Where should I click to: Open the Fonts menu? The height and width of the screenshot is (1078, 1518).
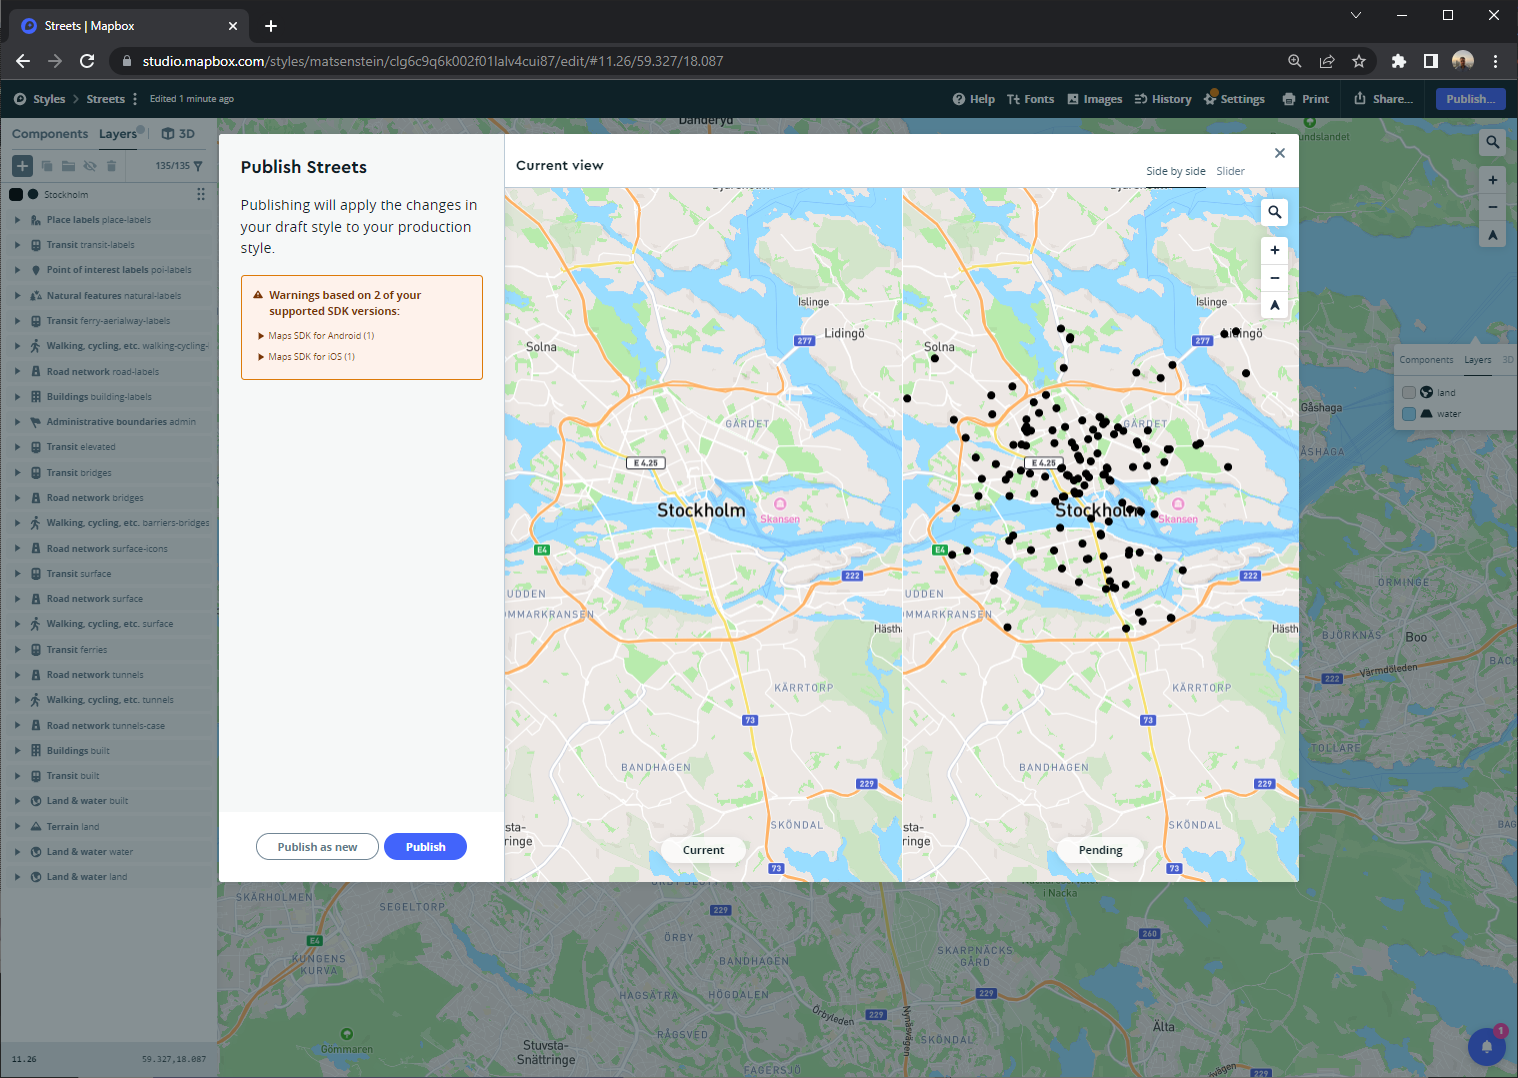pos(1030,99)
